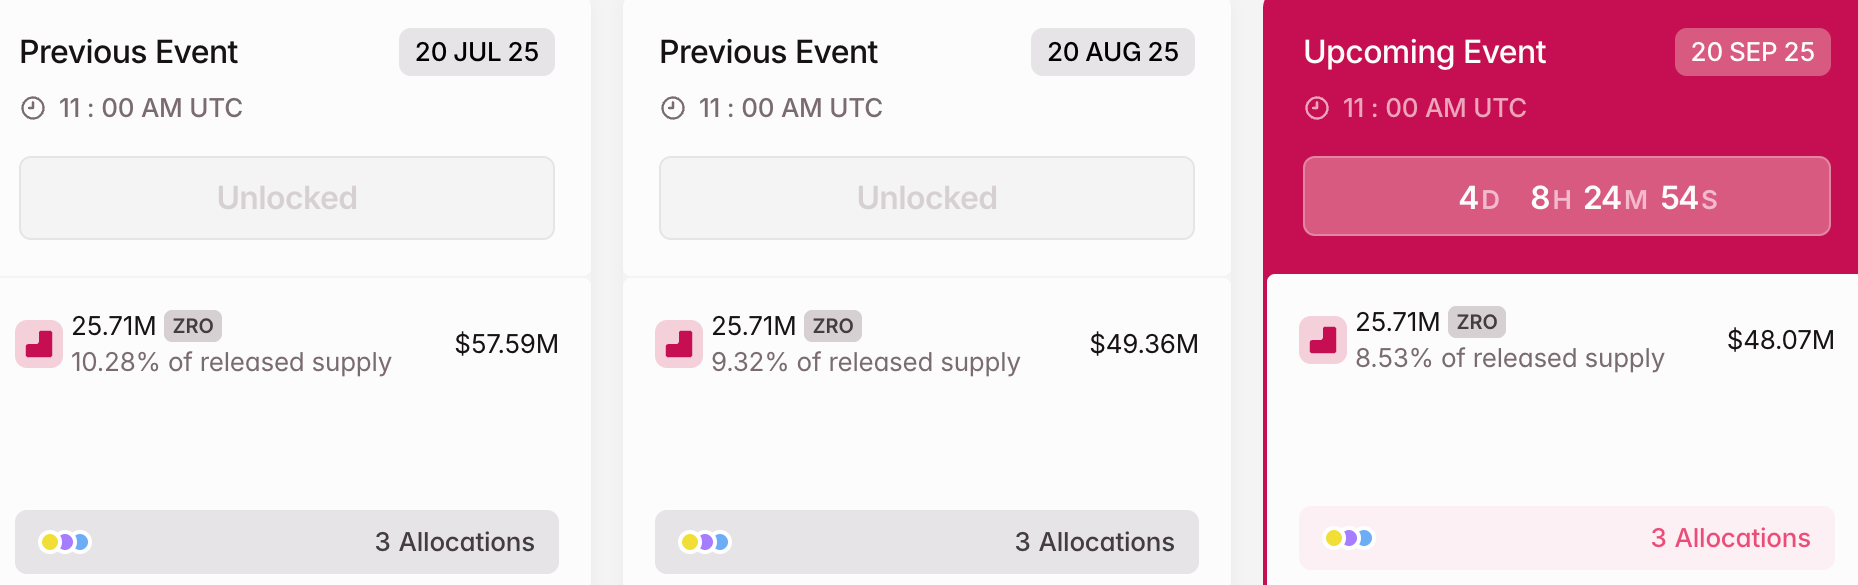Viewport: 1858px width, 585px height.
Task: Expand 3 Allocations for upcoming 20 SEP event
Action: [1730, 538]
